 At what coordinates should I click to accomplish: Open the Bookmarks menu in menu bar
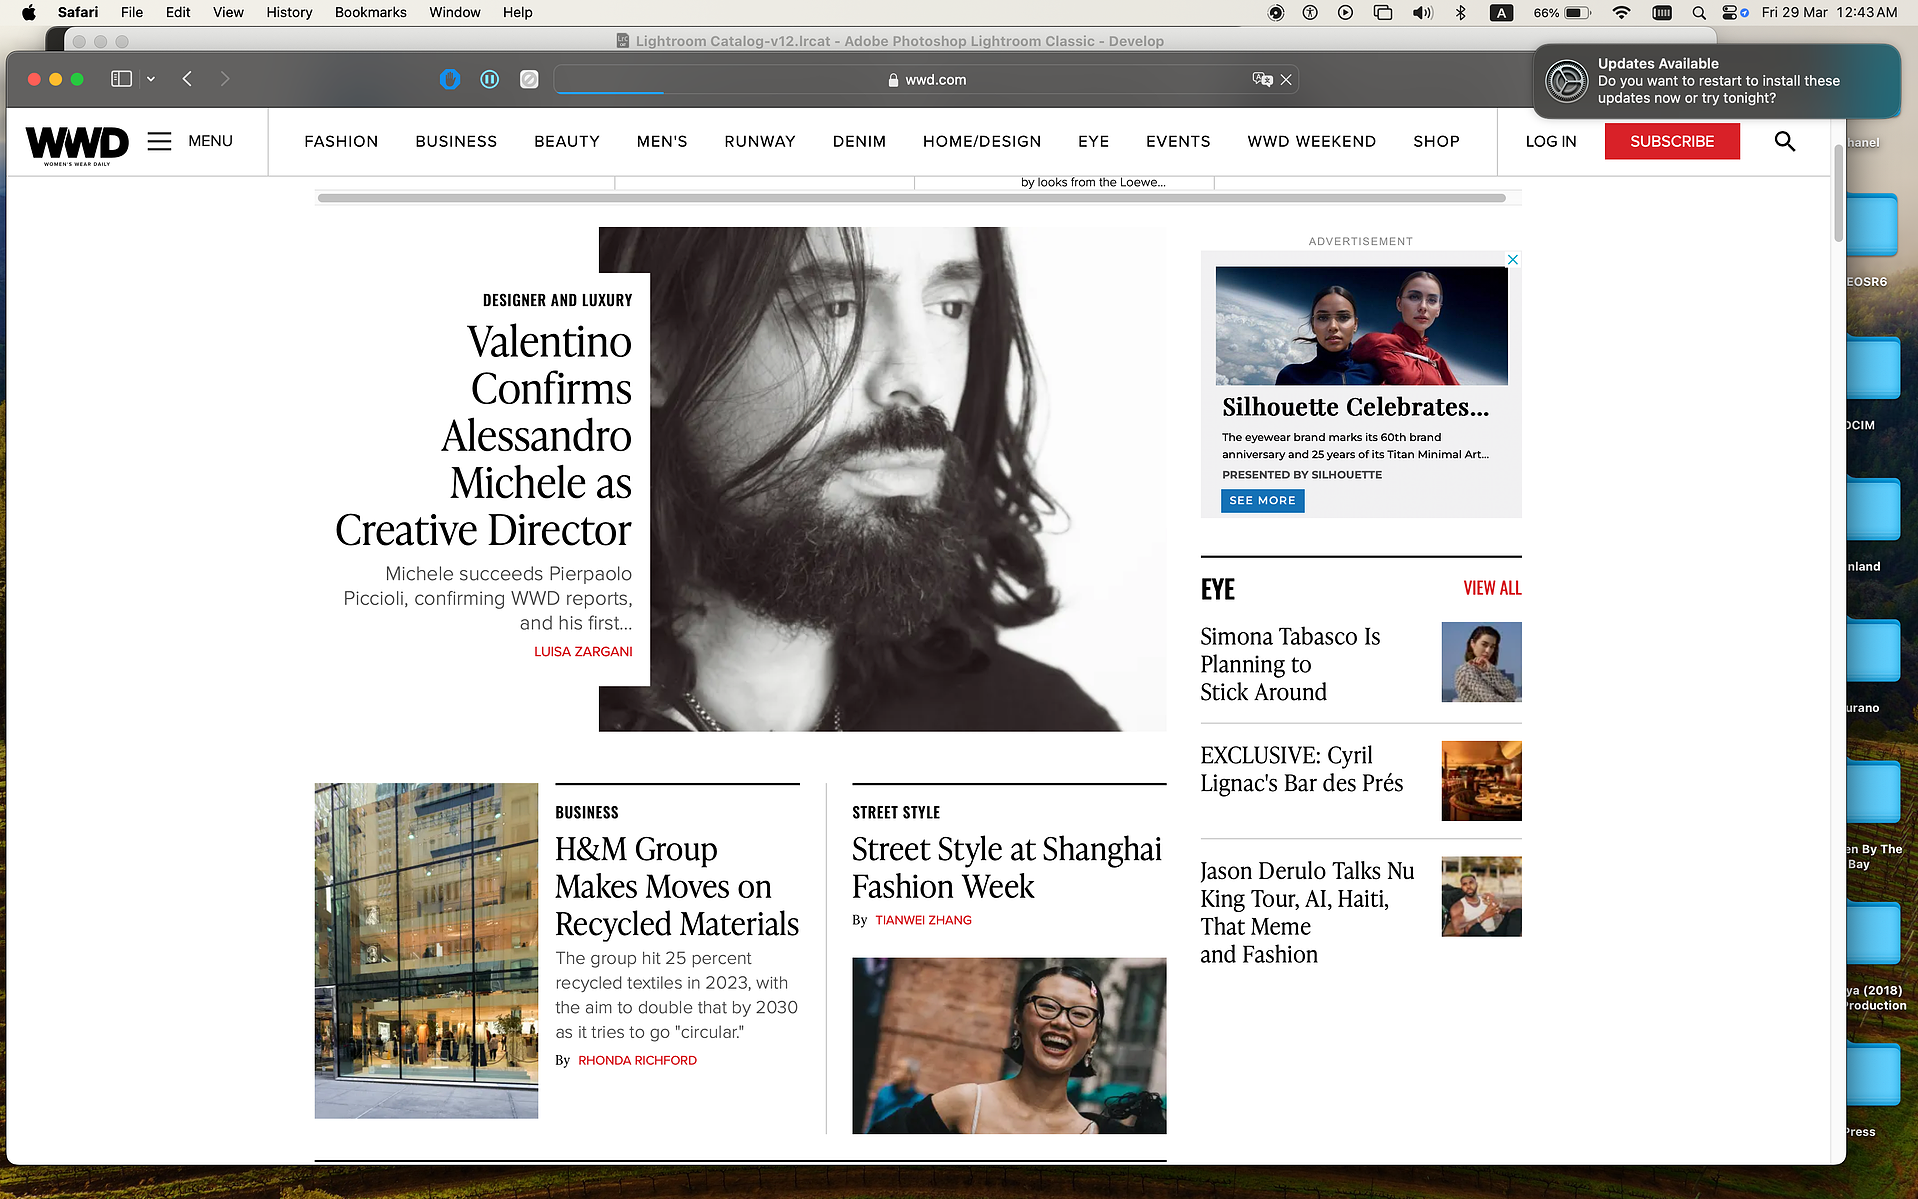coord(370,12)
